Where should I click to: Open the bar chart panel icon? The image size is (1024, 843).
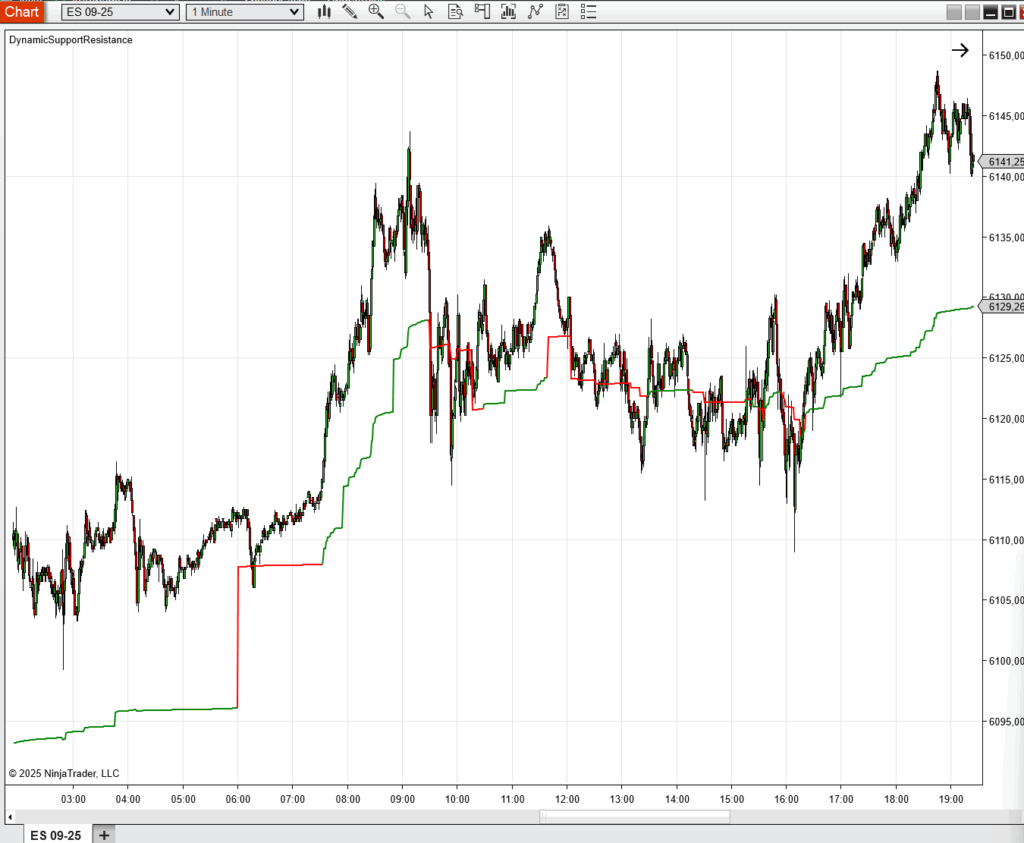coord(509,12)
